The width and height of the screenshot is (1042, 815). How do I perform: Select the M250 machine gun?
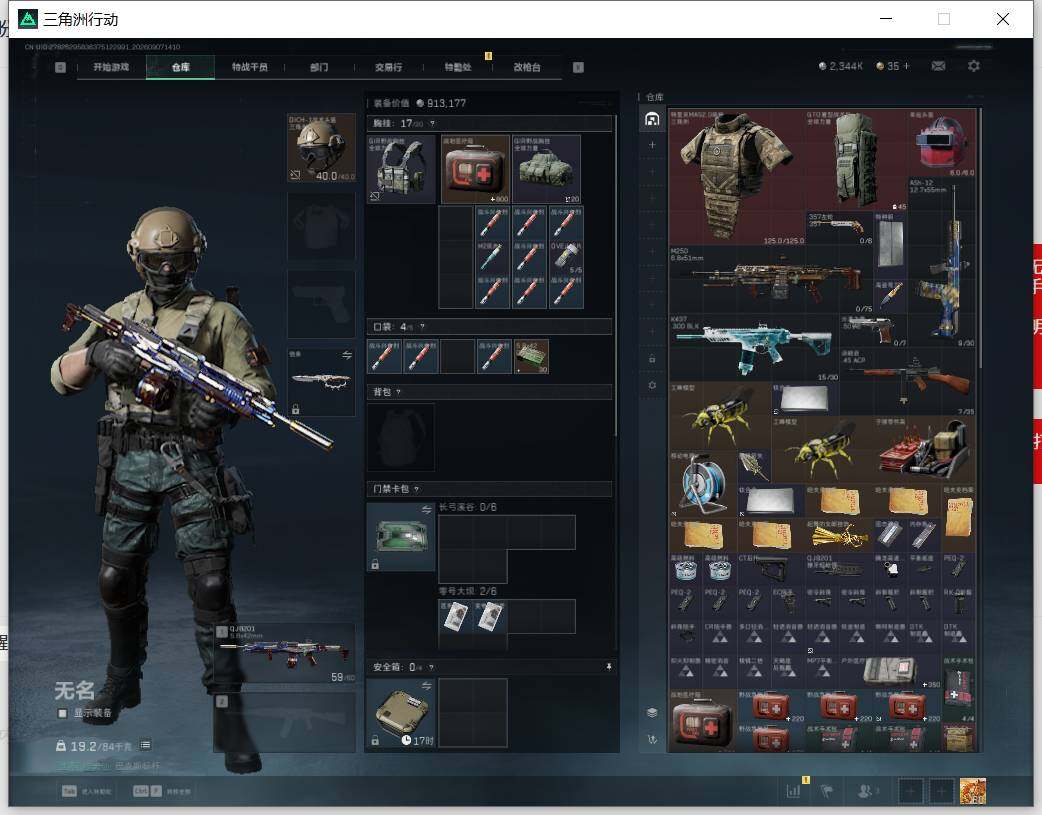pos(771,279)
